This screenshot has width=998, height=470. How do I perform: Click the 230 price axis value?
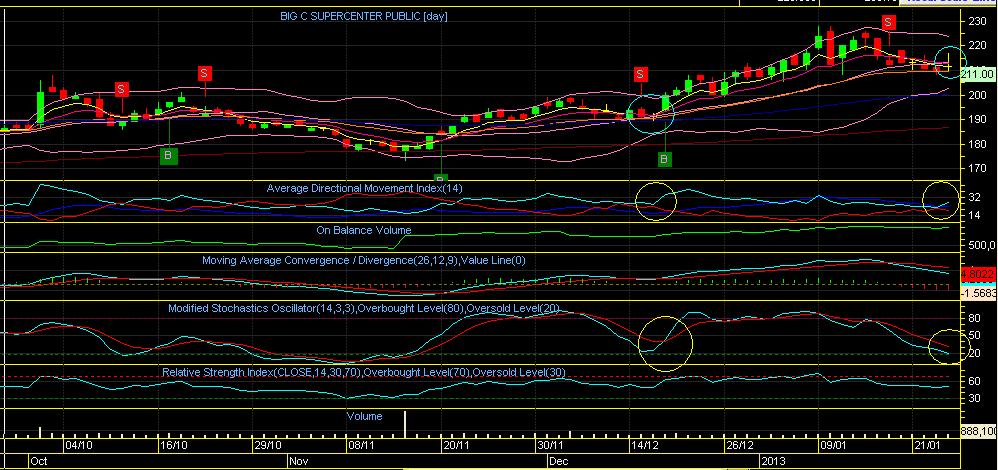(x=977, y=21)
